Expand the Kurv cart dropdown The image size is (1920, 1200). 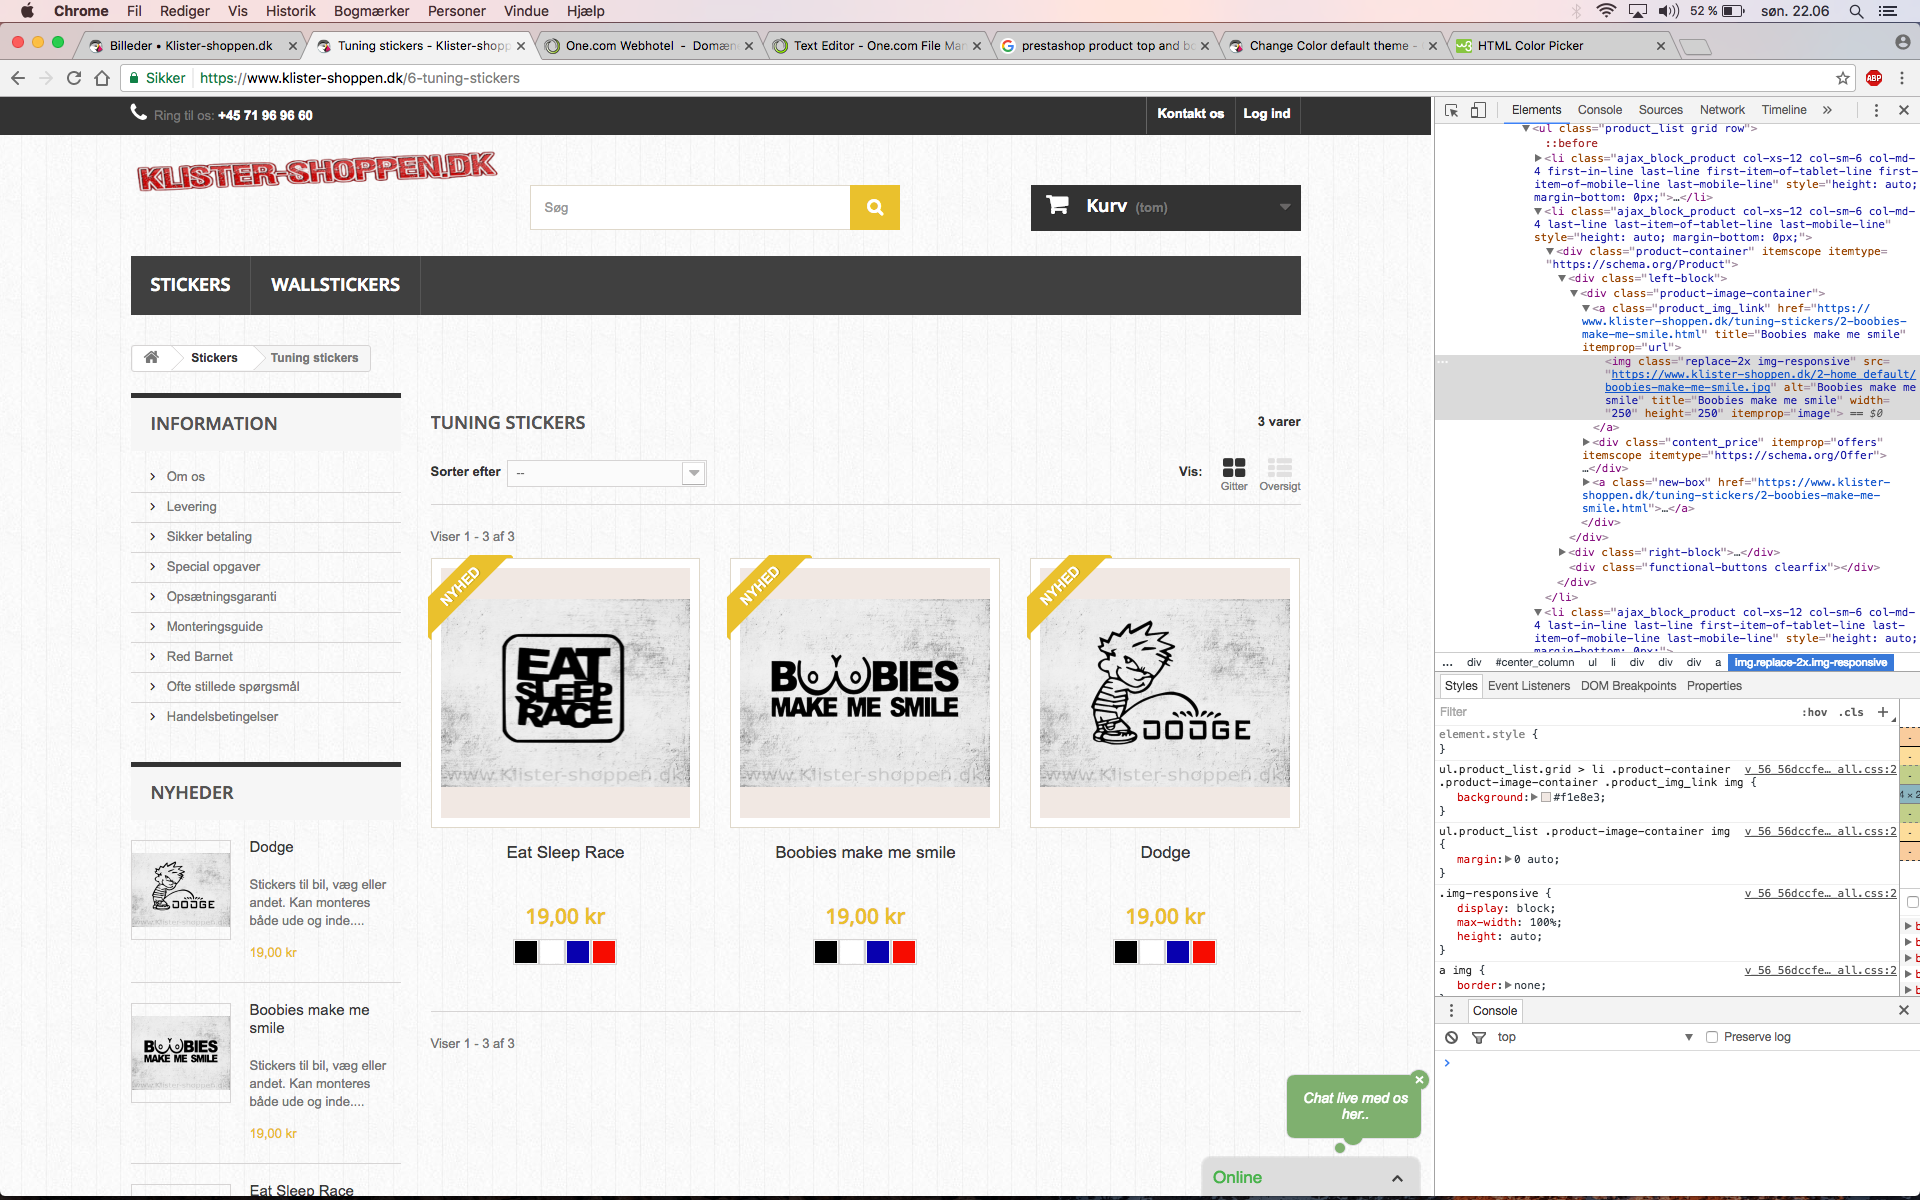coord(1284,207)
